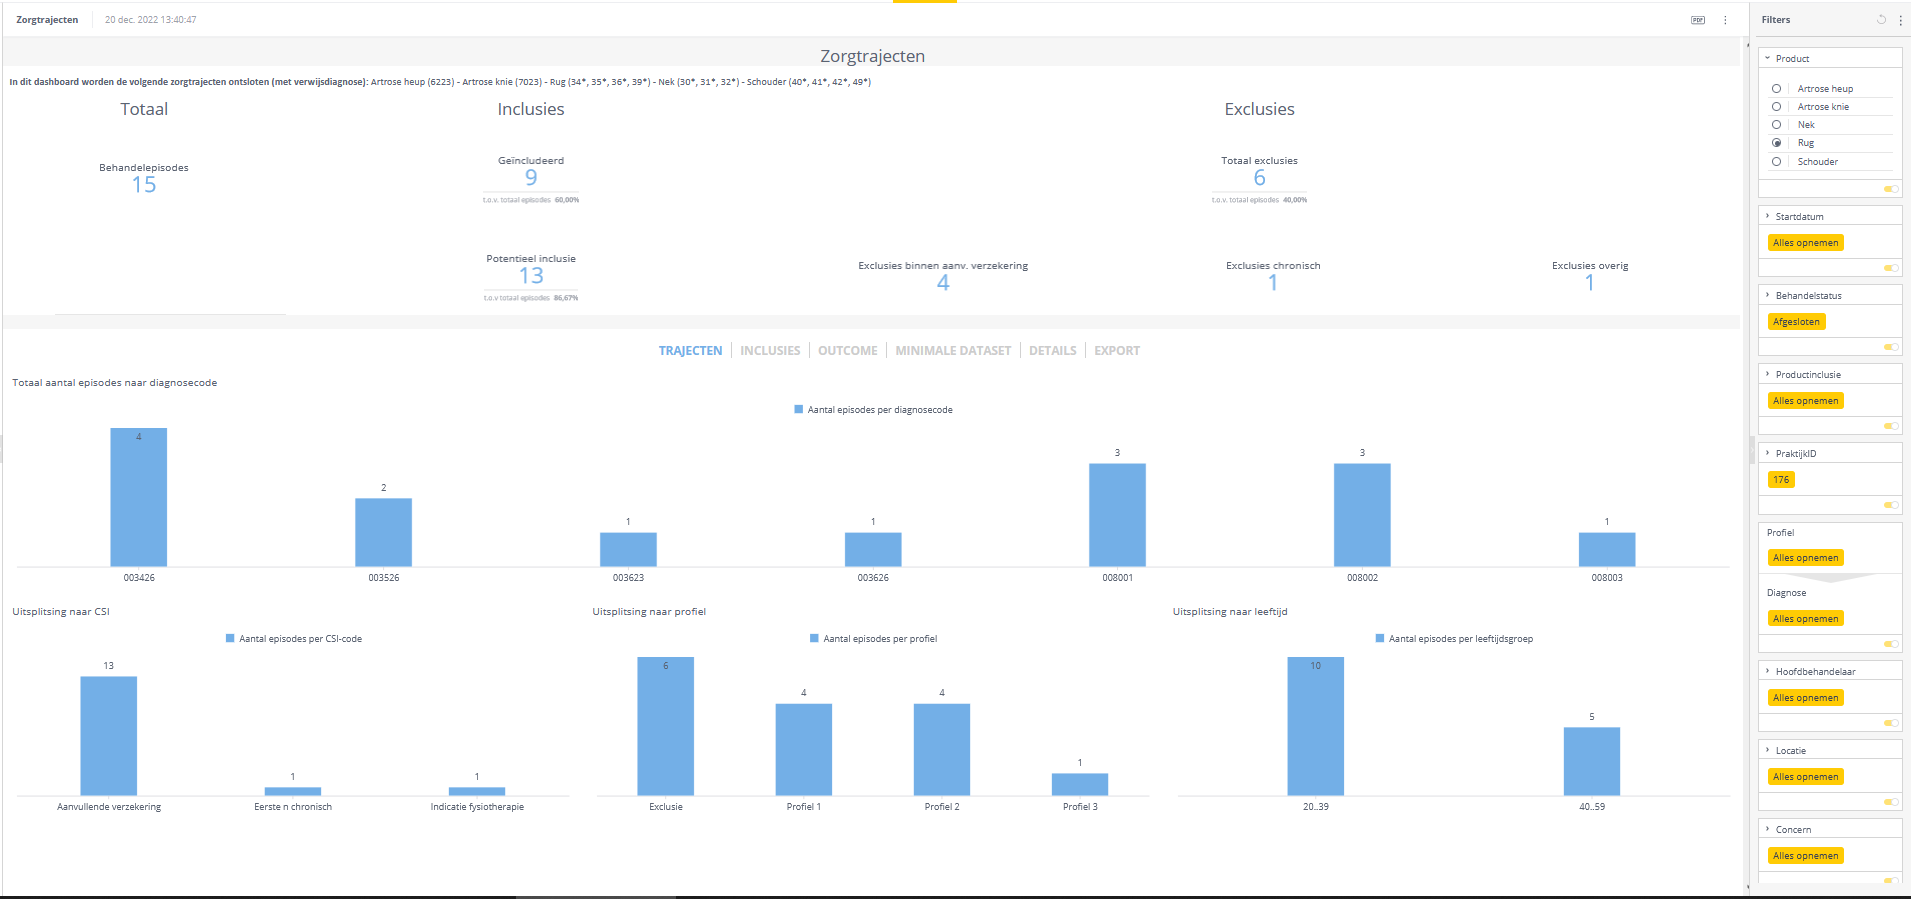The height and width of the screenshot is (899, 1911).
Task: Select the bar for diagnosecode 003526
Action: [384, 533]
